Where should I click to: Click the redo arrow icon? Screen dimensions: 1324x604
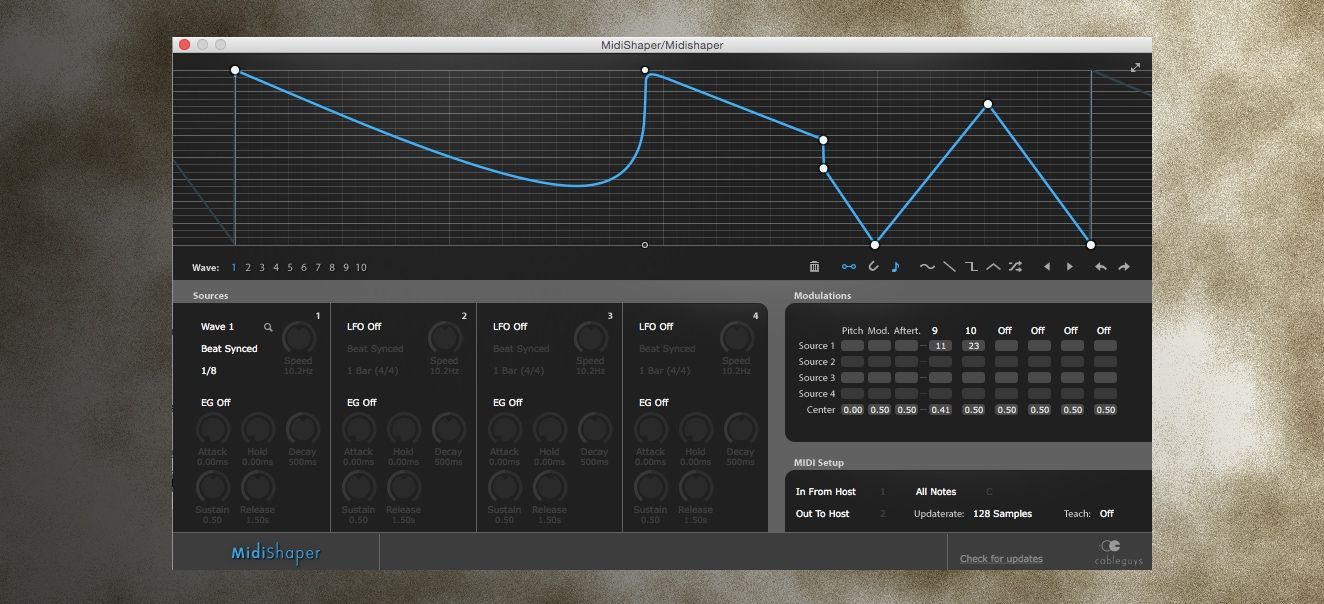[1124, 267]
